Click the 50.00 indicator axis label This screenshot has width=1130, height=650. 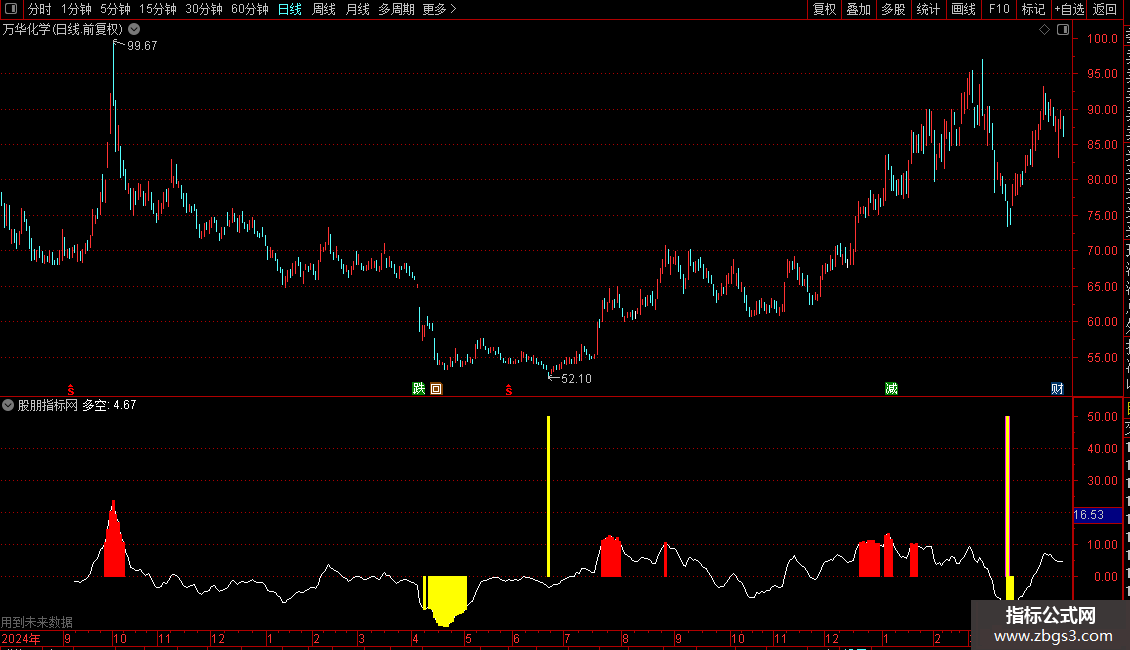point(1102,417)
